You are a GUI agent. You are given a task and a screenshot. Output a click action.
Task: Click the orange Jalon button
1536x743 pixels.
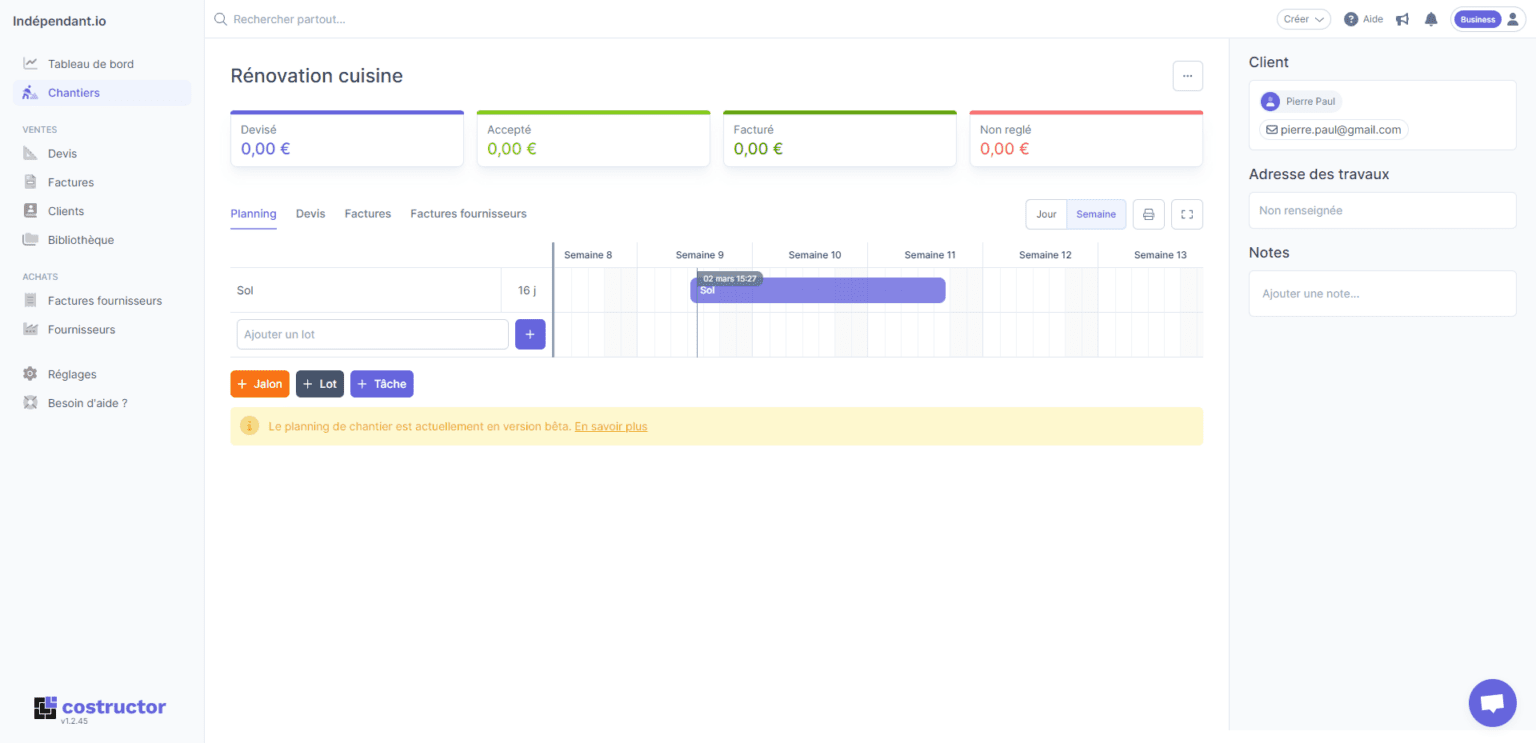(260, 384)
